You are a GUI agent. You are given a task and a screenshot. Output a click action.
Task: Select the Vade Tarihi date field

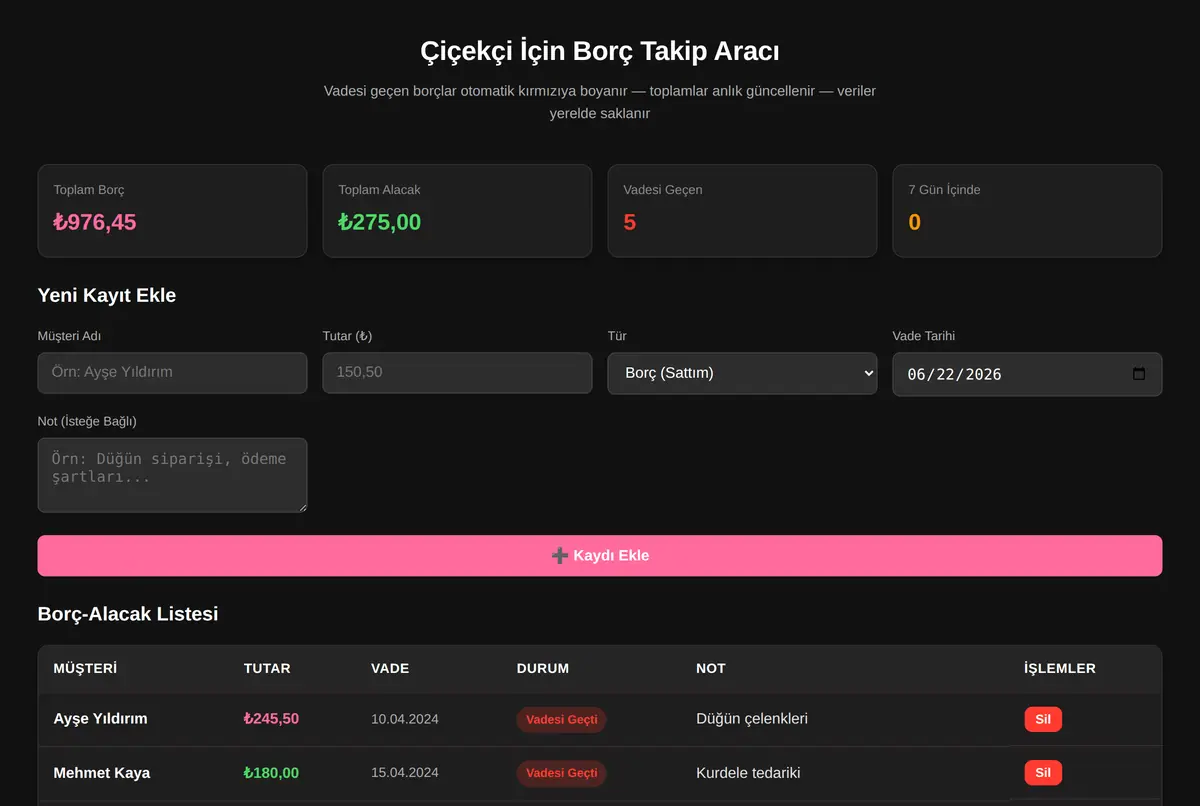point(1027,374)
